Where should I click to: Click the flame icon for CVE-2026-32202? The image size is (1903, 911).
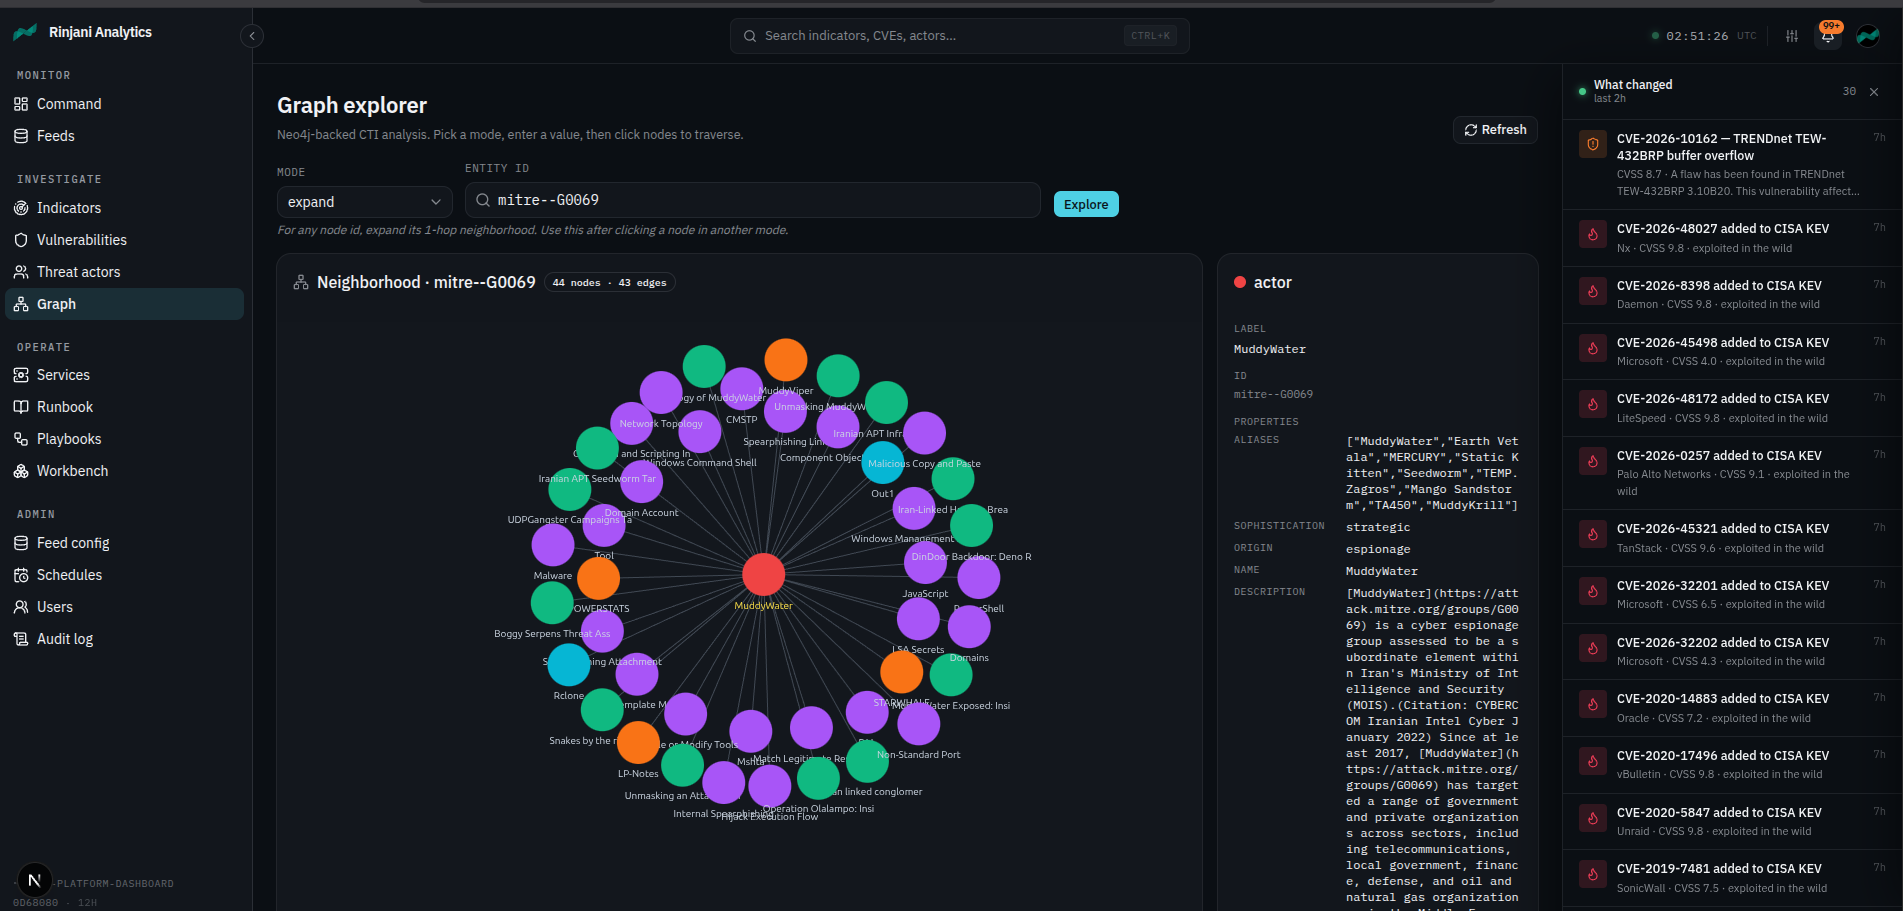1592,648
